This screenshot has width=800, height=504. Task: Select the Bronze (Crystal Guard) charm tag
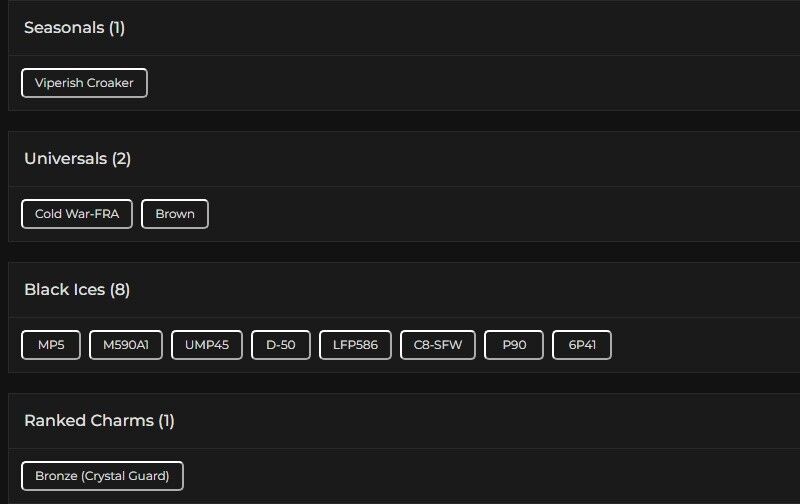click(x=102, y=476)
